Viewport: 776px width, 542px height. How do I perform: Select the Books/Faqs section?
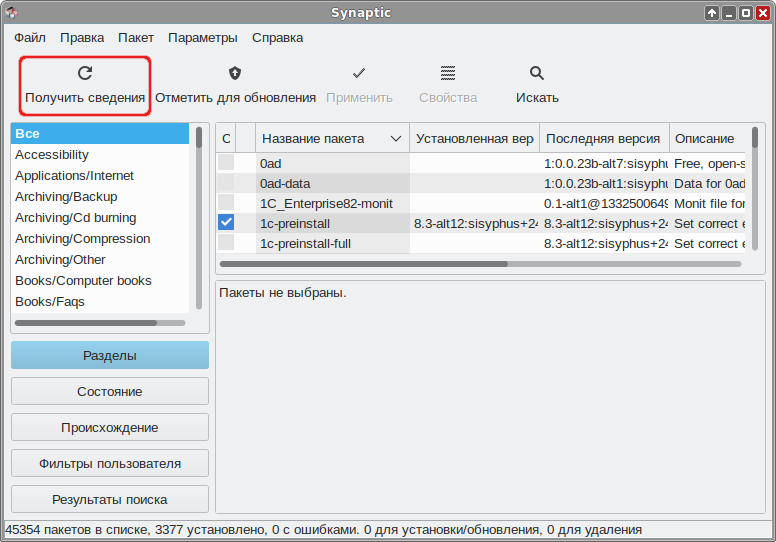pos(100,301)
